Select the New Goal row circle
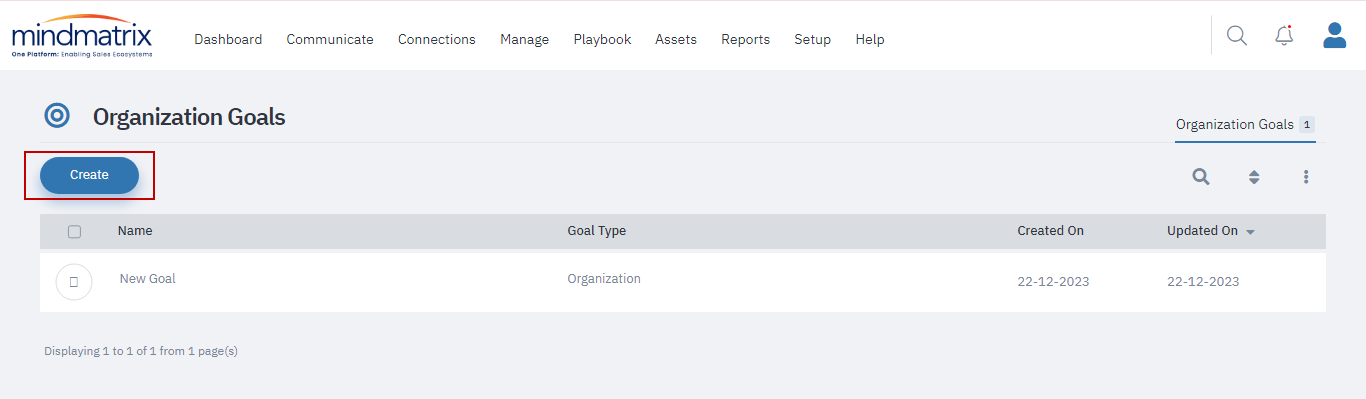 (74, 282)
